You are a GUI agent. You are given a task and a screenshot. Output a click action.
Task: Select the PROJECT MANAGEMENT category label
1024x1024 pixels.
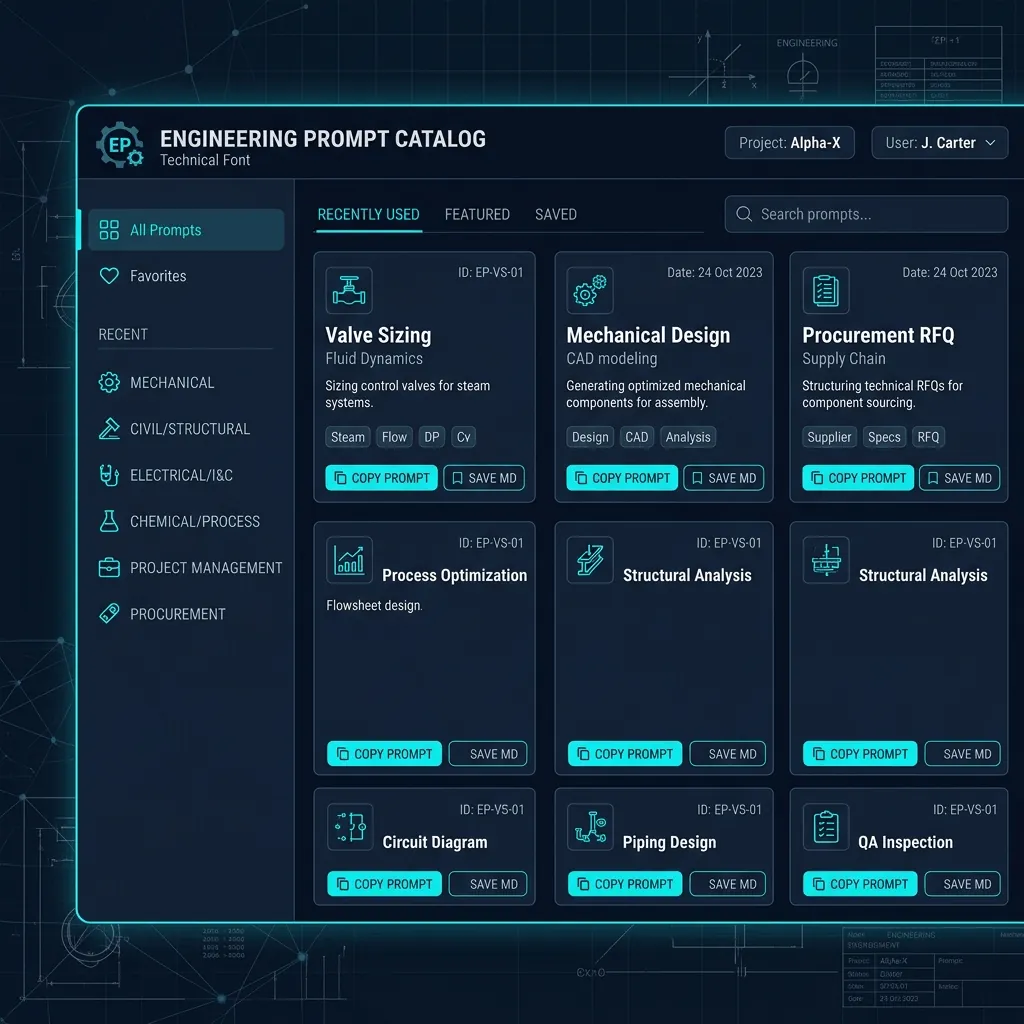pyautogui.click(x=206, y=568)
